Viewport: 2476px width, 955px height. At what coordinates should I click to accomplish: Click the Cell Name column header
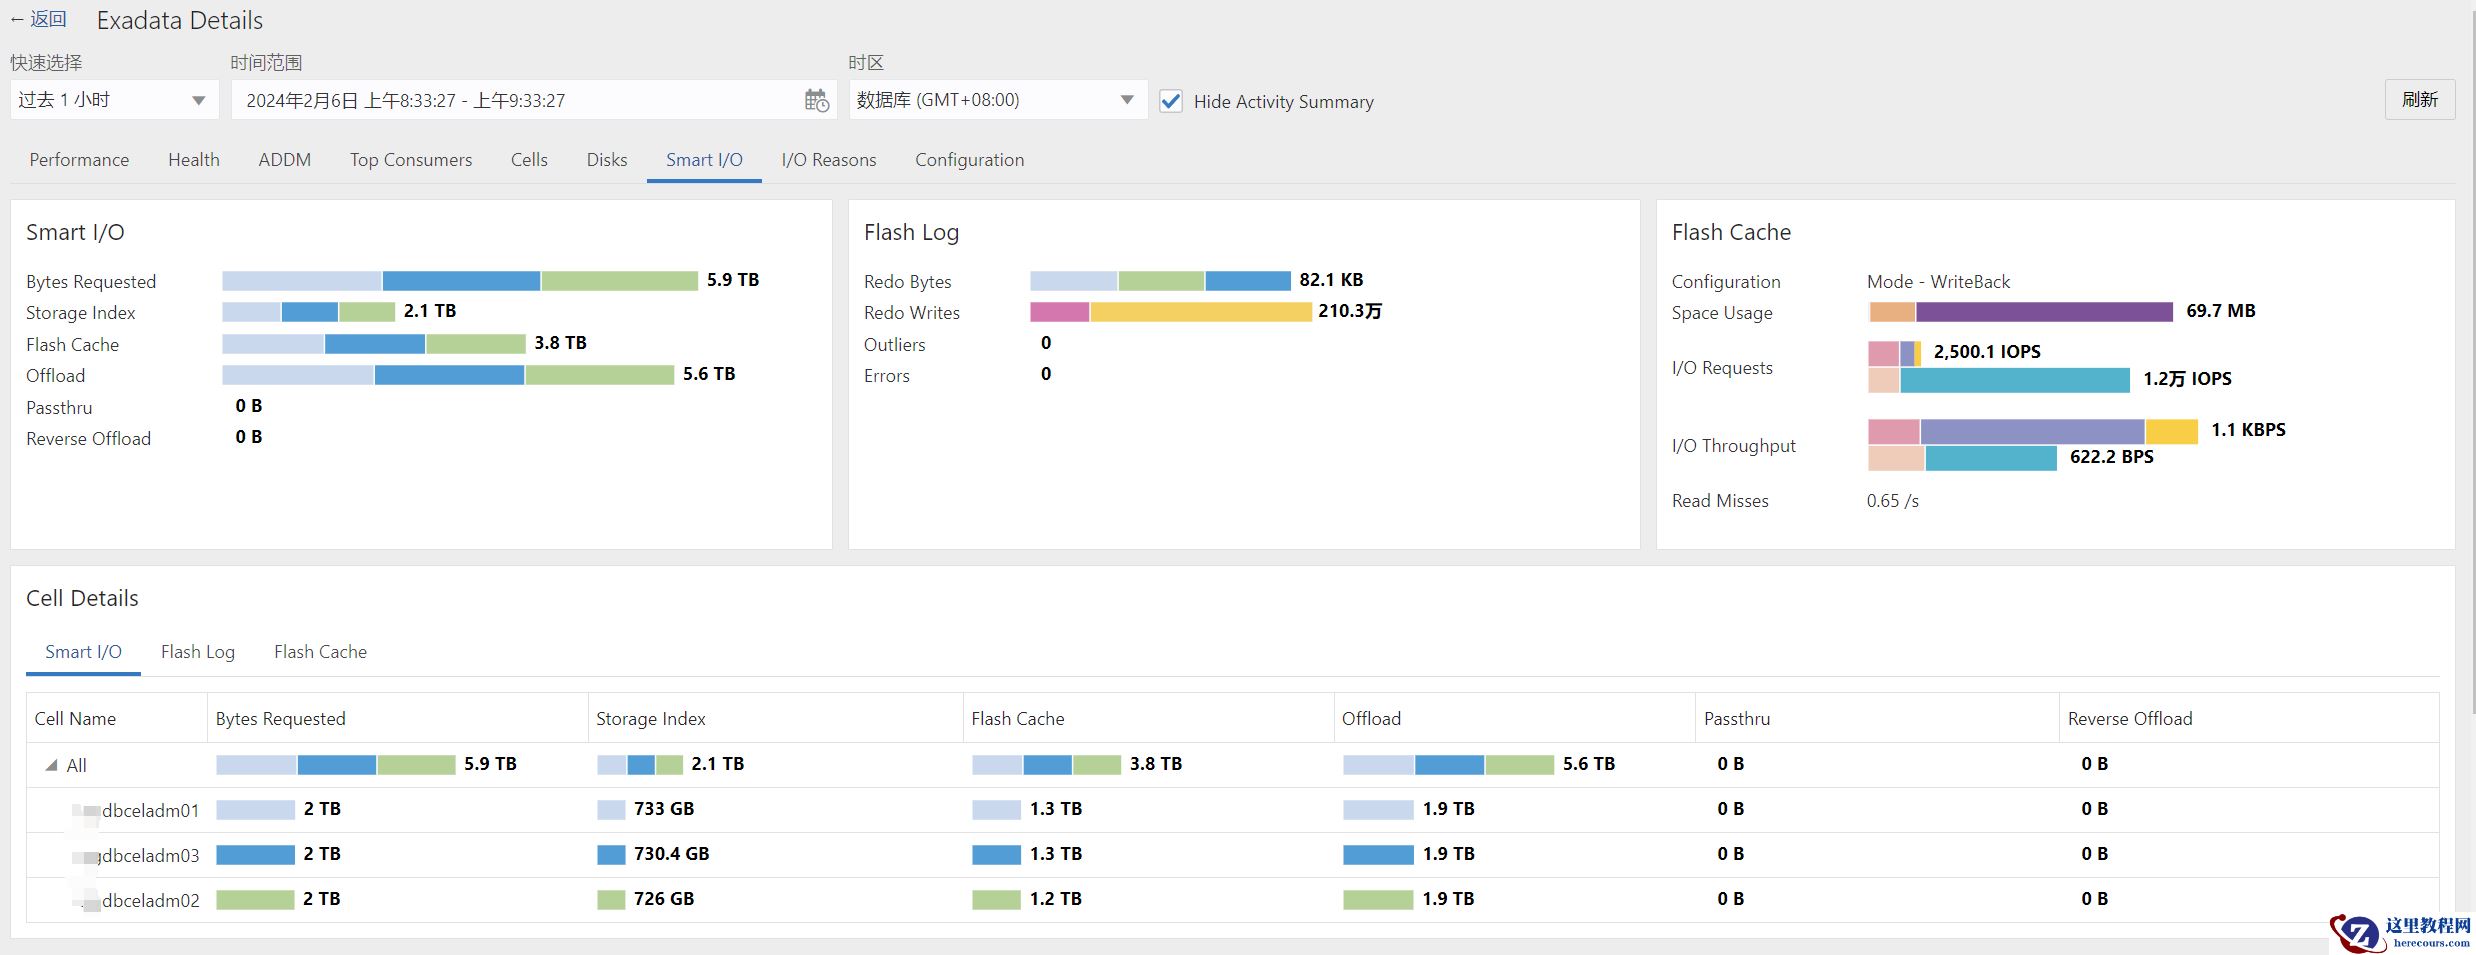coord(75,719)
